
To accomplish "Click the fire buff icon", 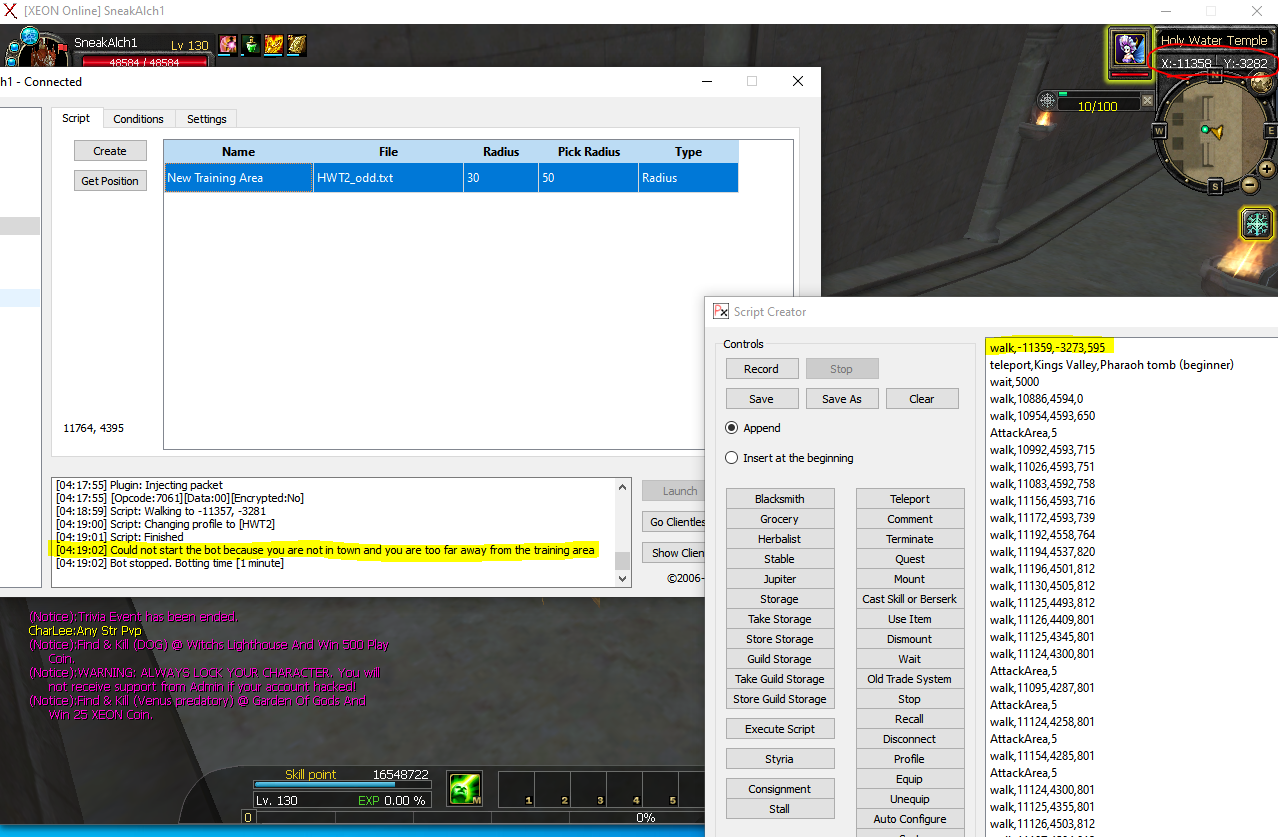I will coord(274,45).
